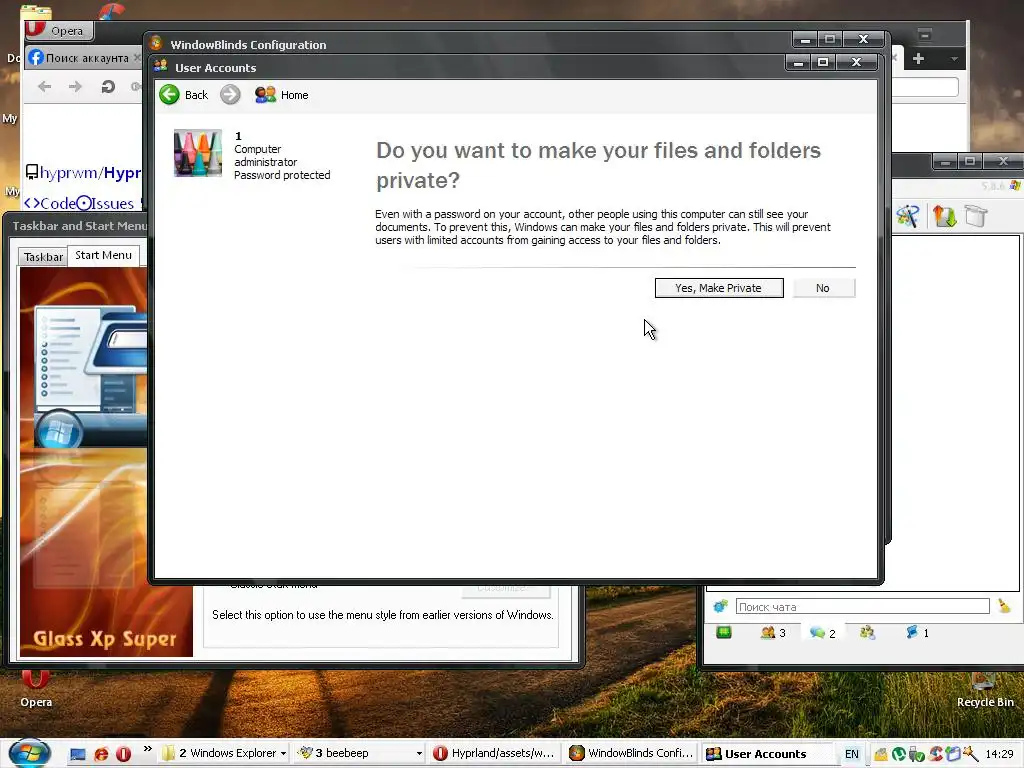Click into the Поиск чата search field
Screen dimensions: 1024x768
point(862,607)
